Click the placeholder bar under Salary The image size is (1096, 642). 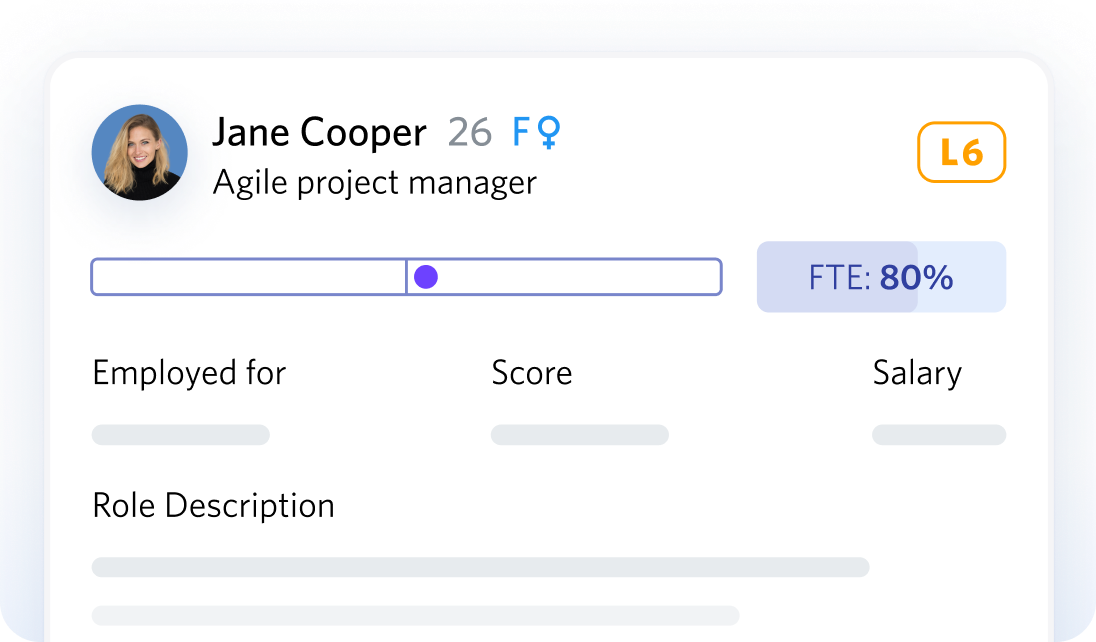click(x=939, y=434)
